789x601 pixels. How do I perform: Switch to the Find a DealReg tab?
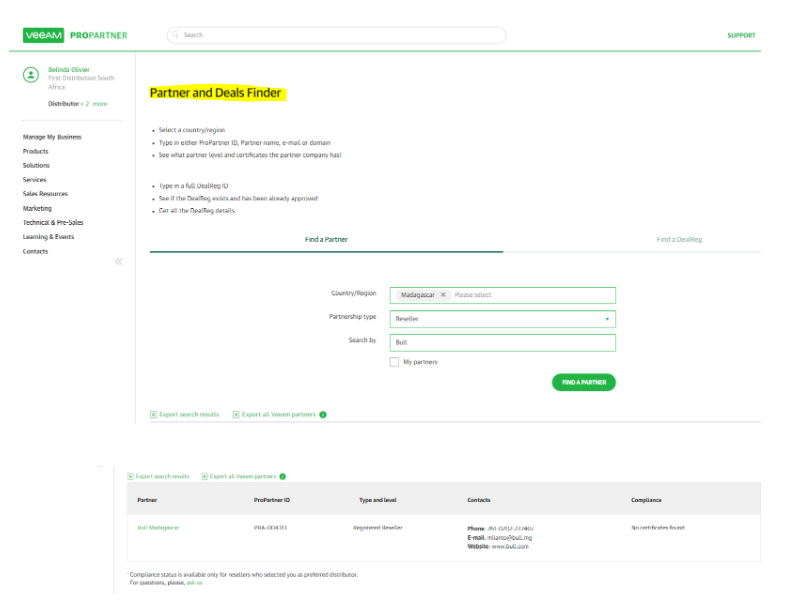pyautogui.click(x=679, y=240)
